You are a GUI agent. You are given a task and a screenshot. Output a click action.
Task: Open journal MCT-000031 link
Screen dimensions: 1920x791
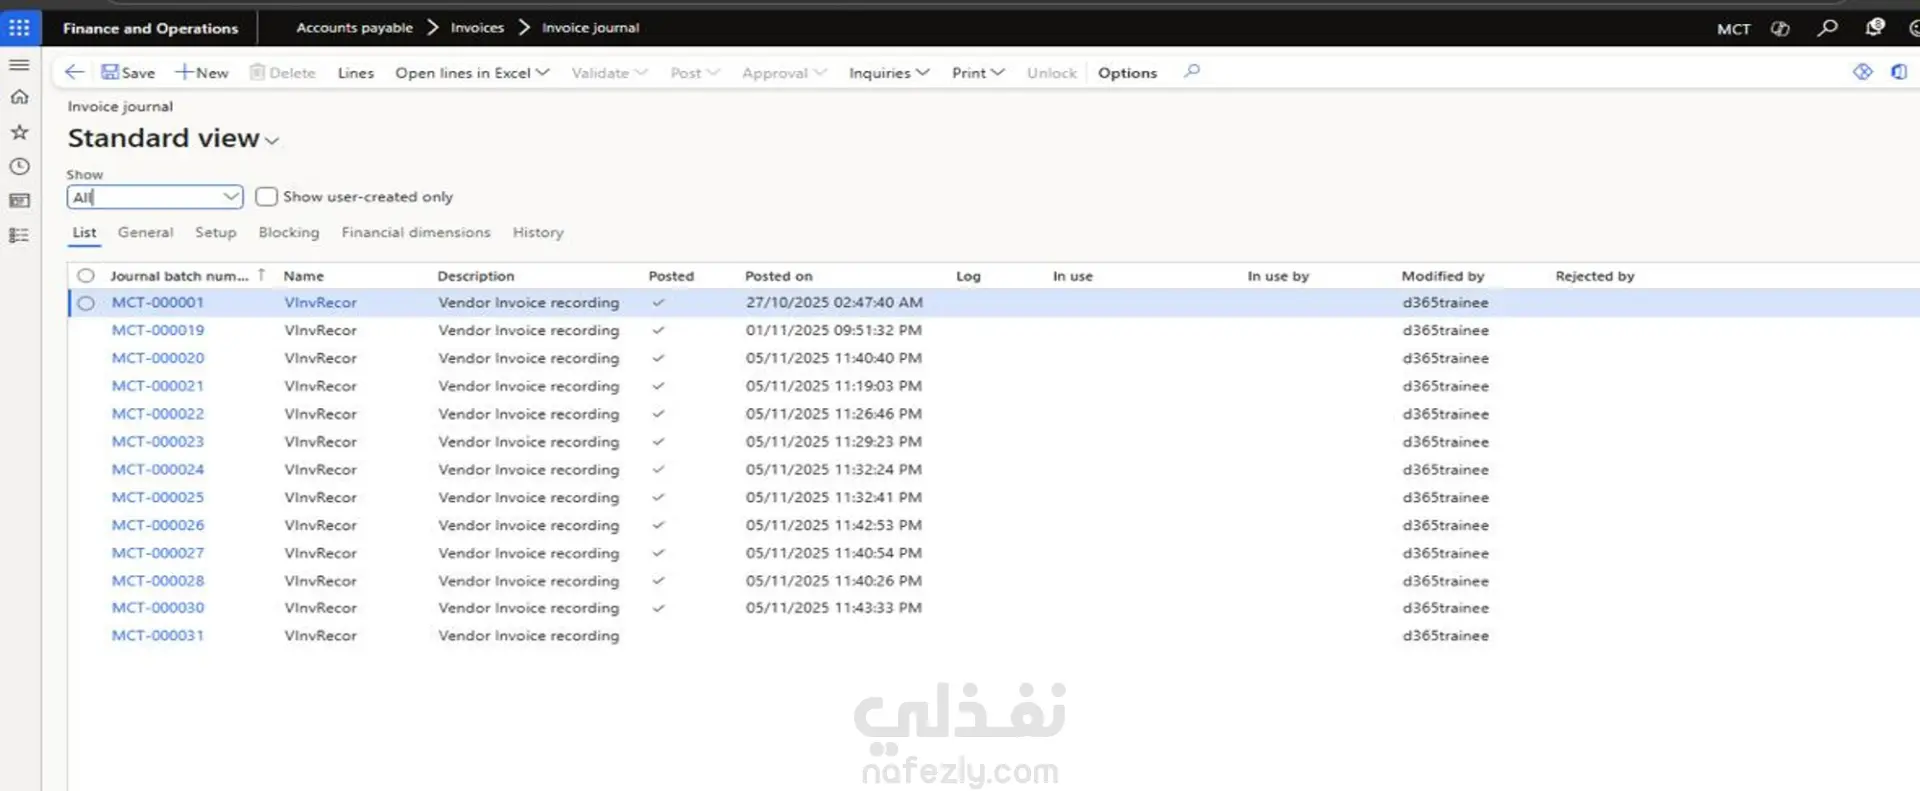coord(158,636)
